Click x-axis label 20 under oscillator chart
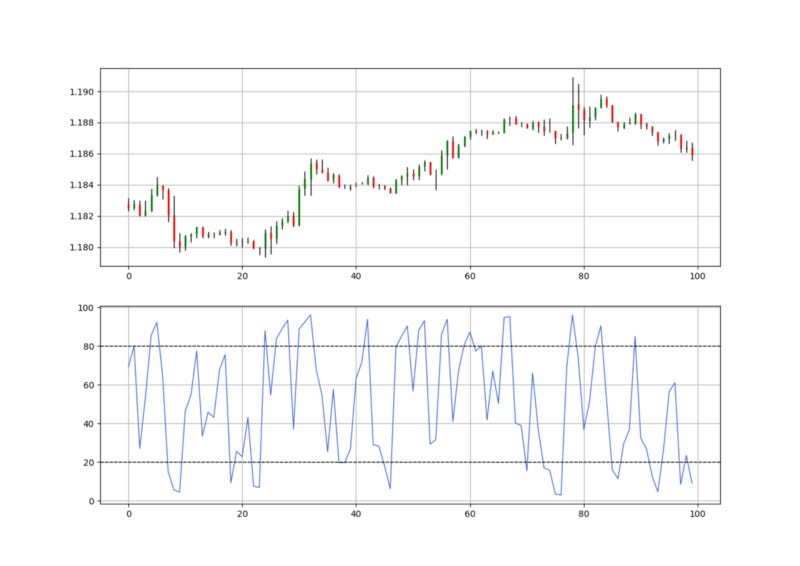The width and height of the screenshot is (800, 566). click(242, 514)
